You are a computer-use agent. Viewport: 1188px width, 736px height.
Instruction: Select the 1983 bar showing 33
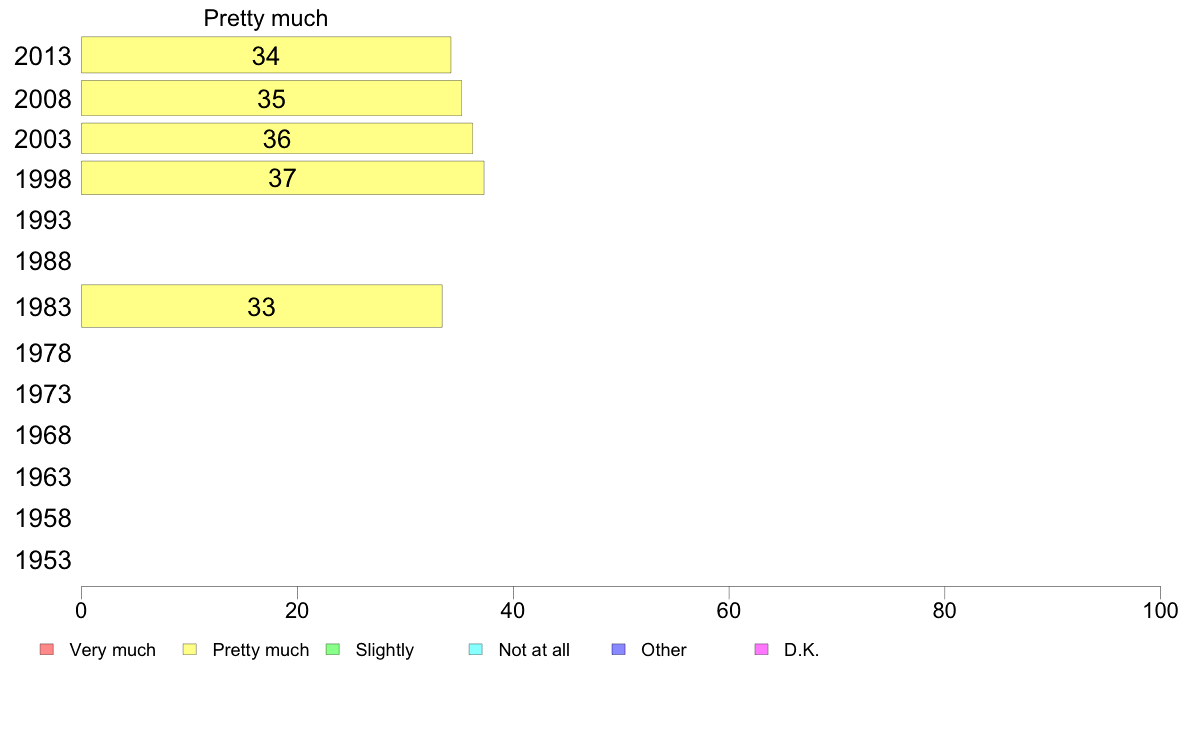(261, 306)
